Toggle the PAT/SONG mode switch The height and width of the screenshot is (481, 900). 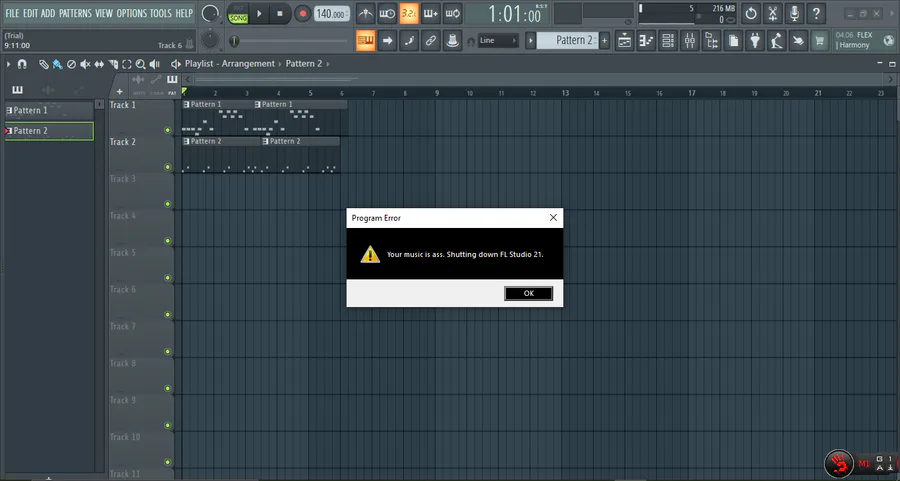(x=238, y=13)
